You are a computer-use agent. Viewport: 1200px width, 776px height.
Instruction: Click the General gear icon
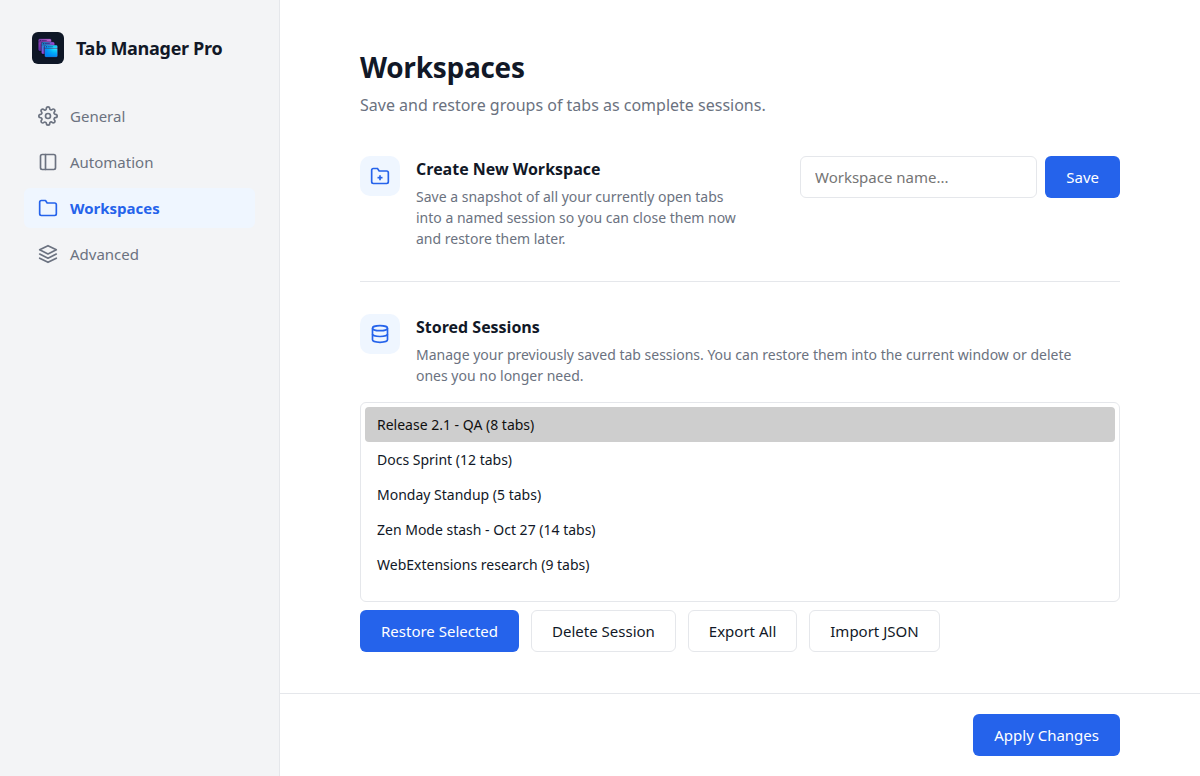(x=48, y=116)
